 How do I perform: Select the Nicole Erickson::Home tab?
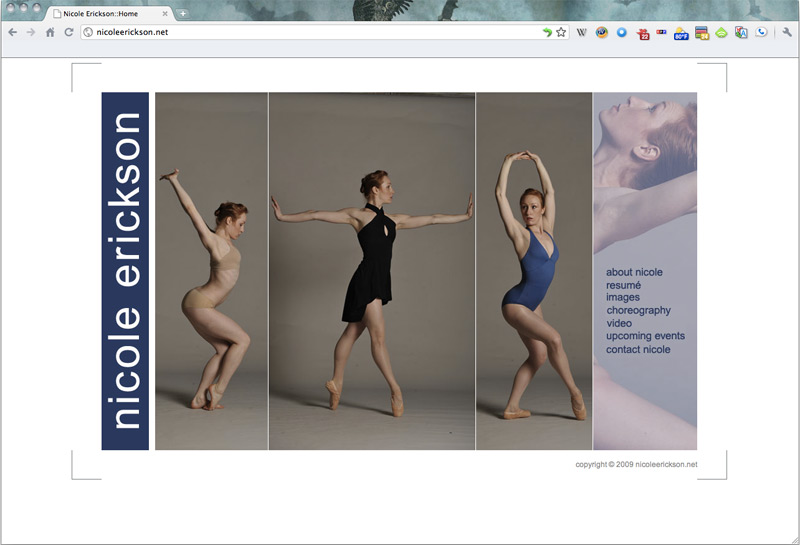click(100, 14)
